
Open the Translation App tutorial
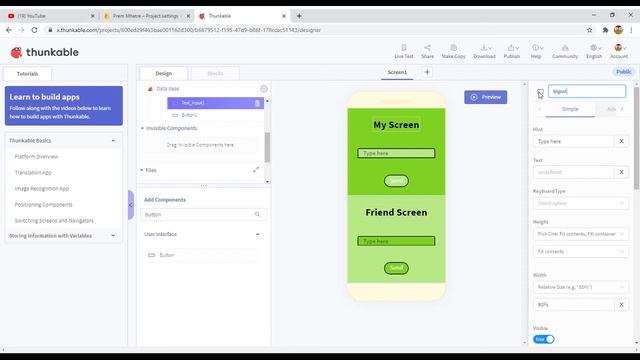click(x=33, y=173)
